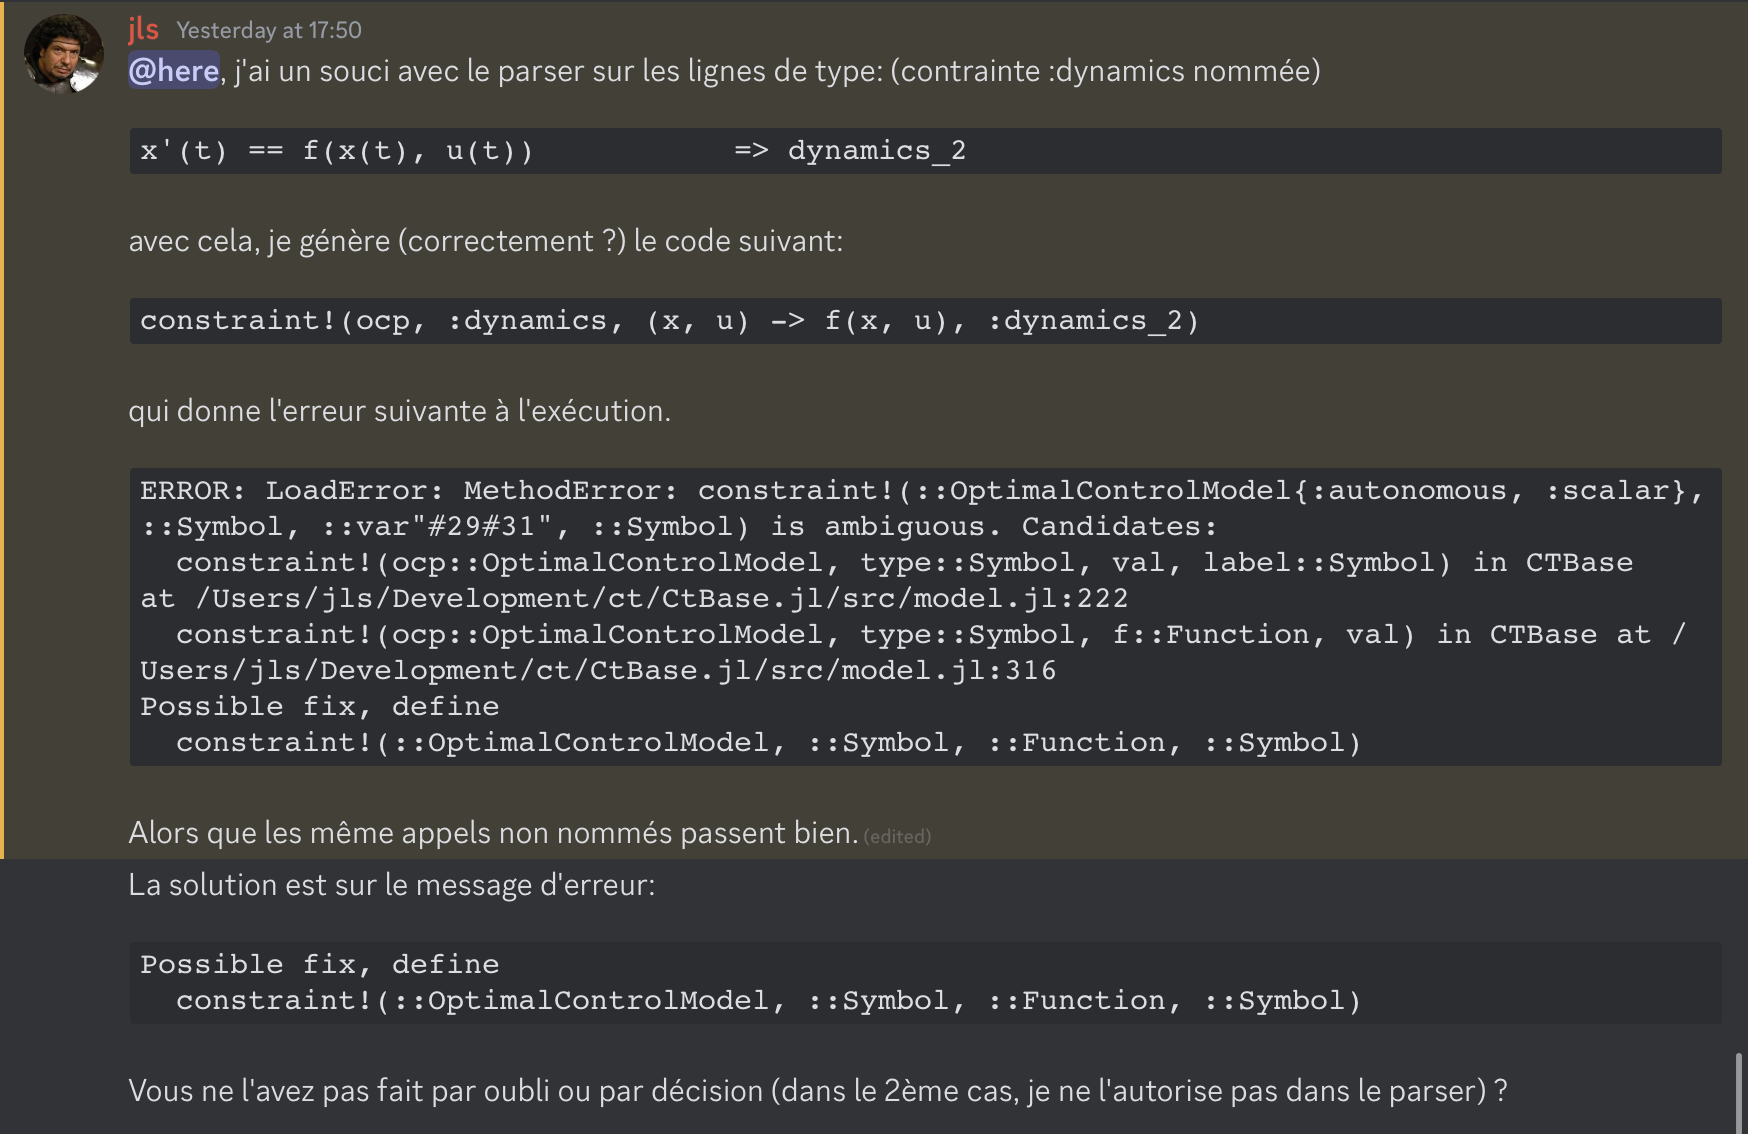The height and width of the screenshot is (1134, 1748).
Task: Click the line qui donne l'erreur suivante
Action: click(400, 410)
